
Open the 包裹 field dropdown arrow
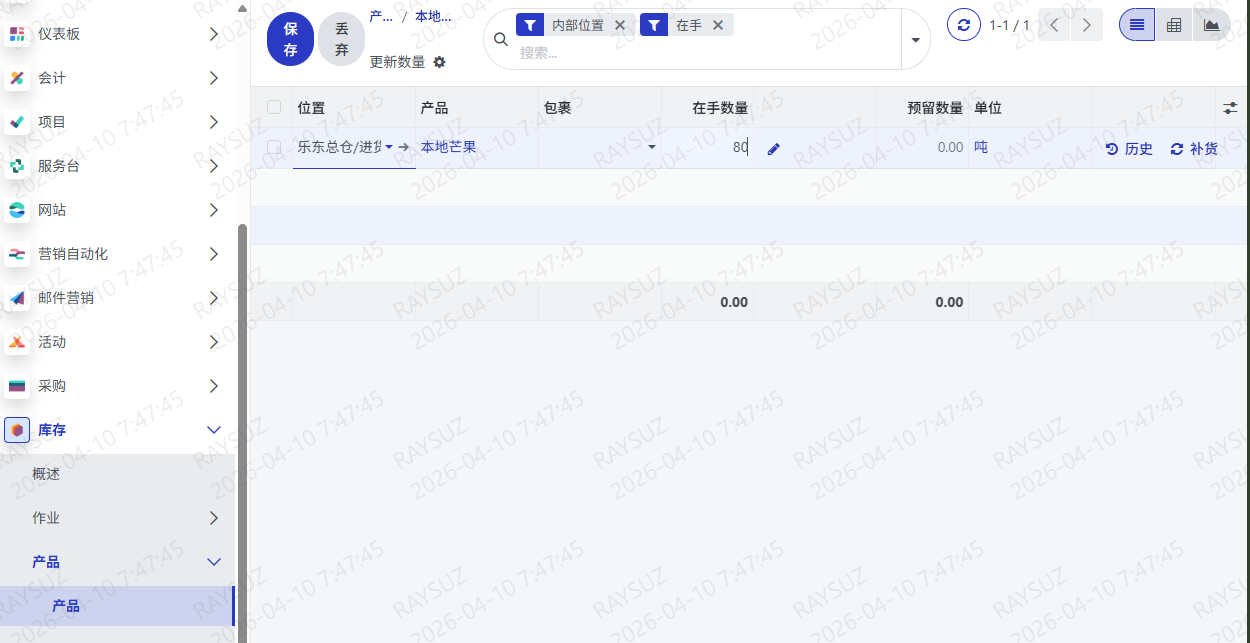point(652,147)
